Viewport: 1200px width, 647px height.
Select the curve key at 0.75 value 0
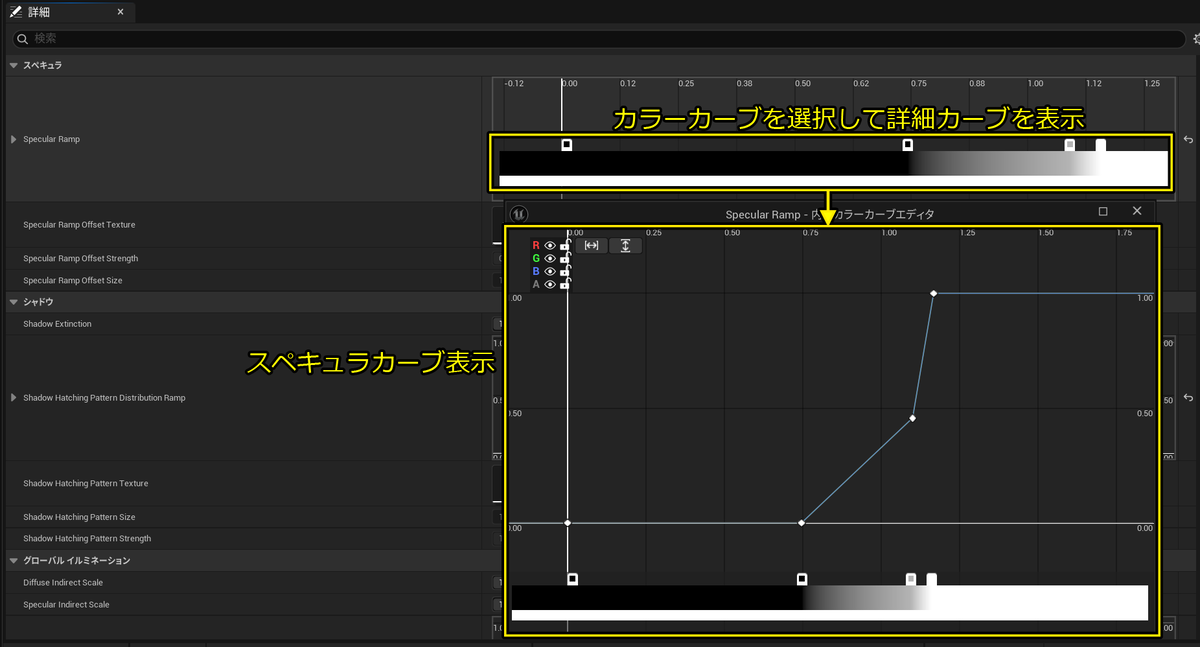tap(802, 523)
